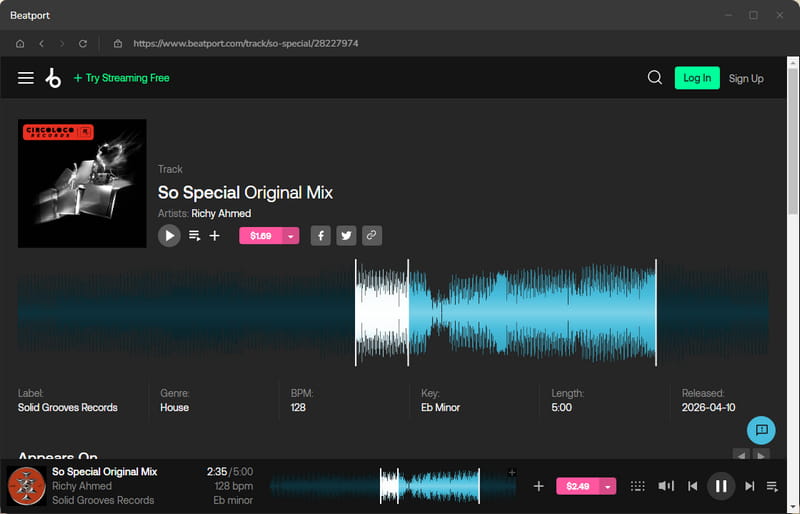Click the Log In button
The width and height of the screenshot is (800, 514).
click(697, 78)
